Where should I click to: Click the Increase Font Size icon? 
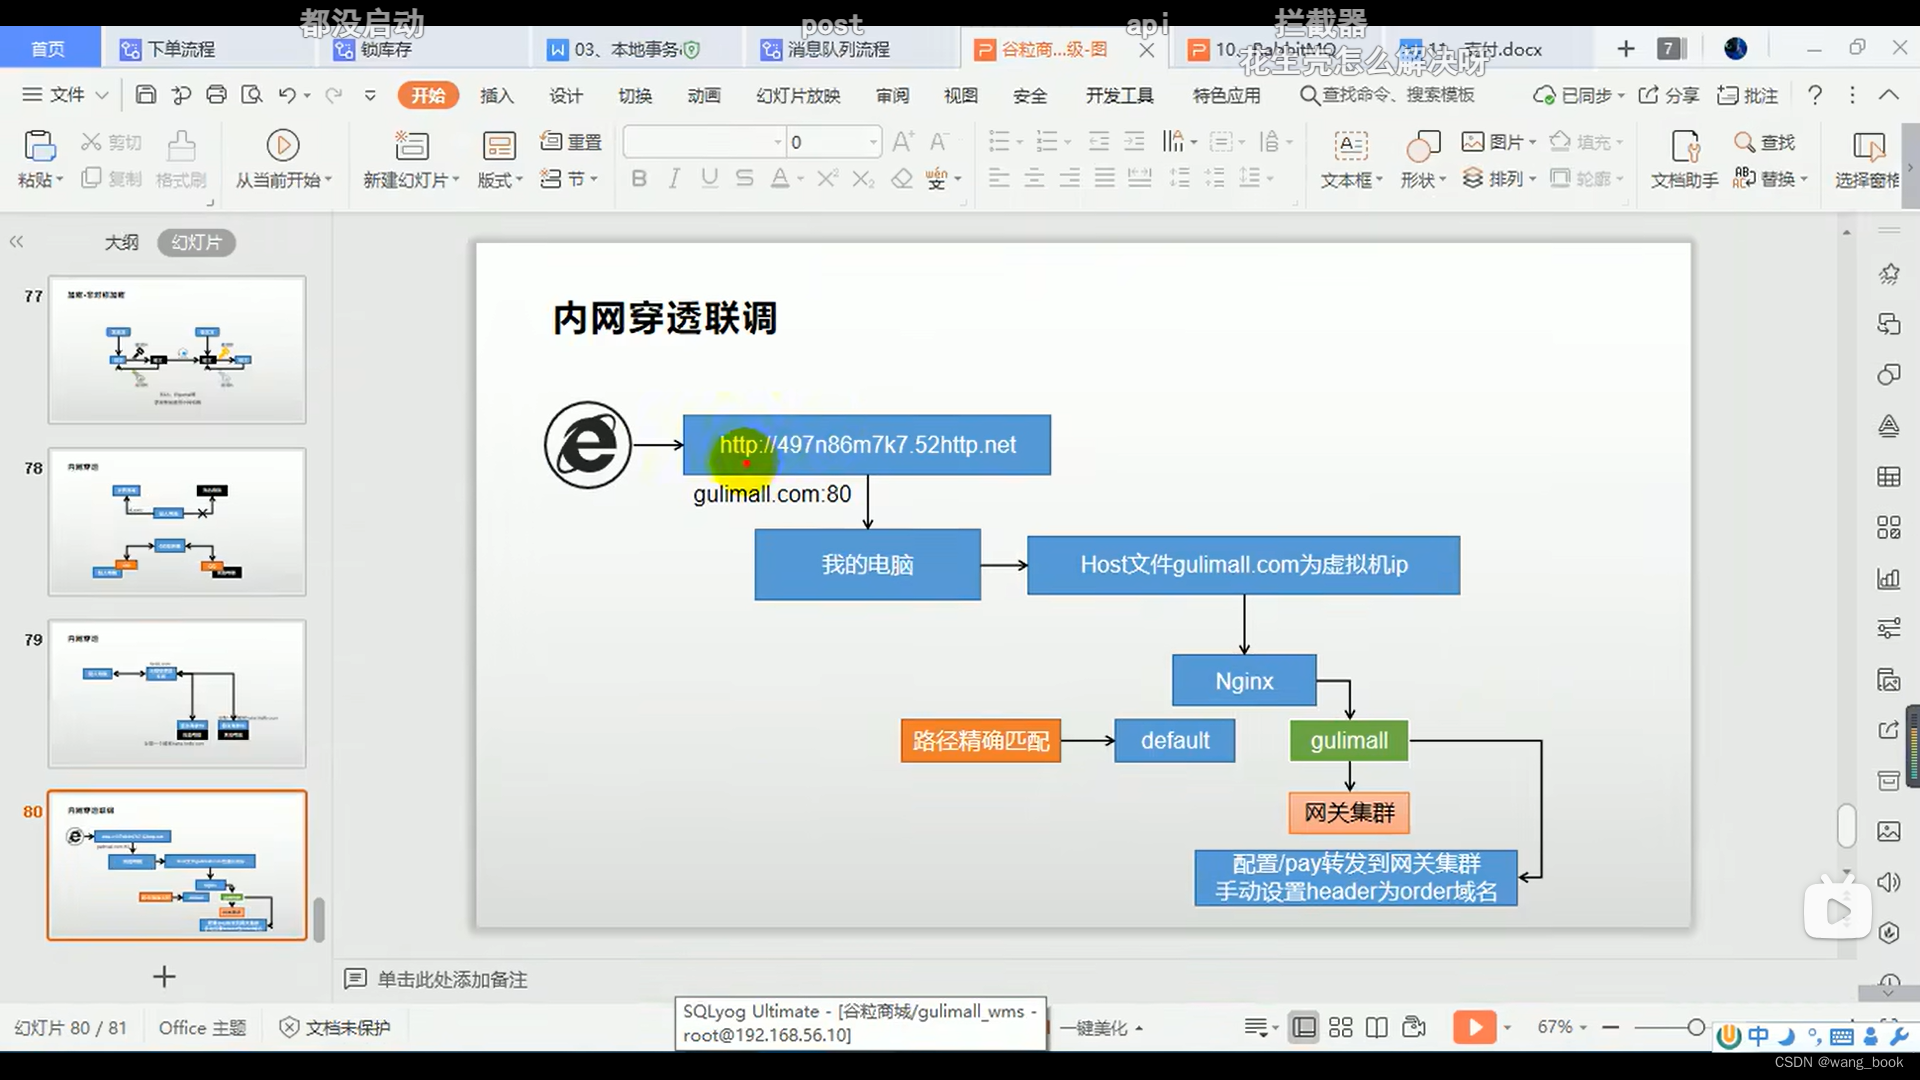click(x=902, y=142)
